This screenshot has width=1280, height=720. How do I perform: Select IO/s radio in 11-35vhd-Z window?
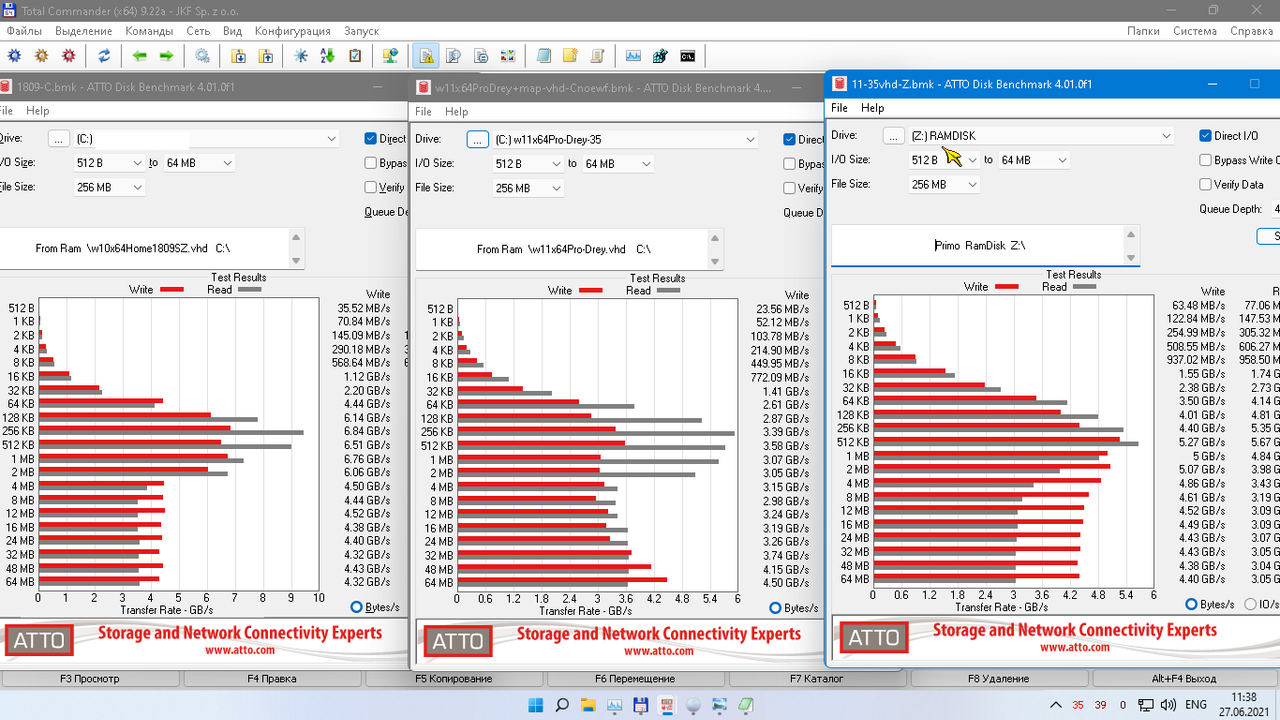(x=1249, y=604)
